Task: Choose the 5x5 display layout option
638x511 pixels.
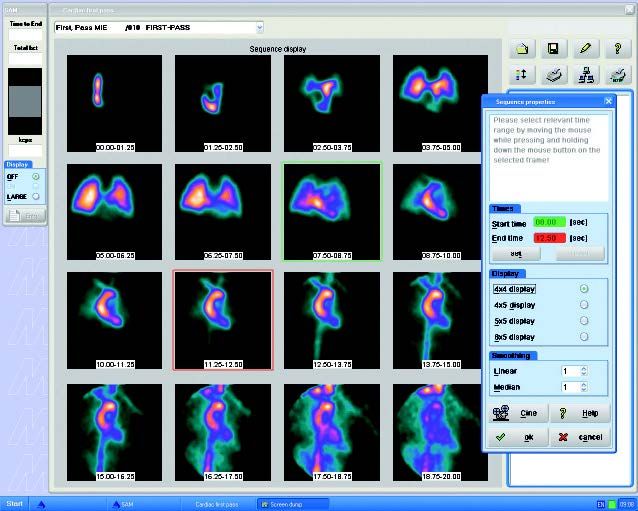Action: (x=584, y=321)
